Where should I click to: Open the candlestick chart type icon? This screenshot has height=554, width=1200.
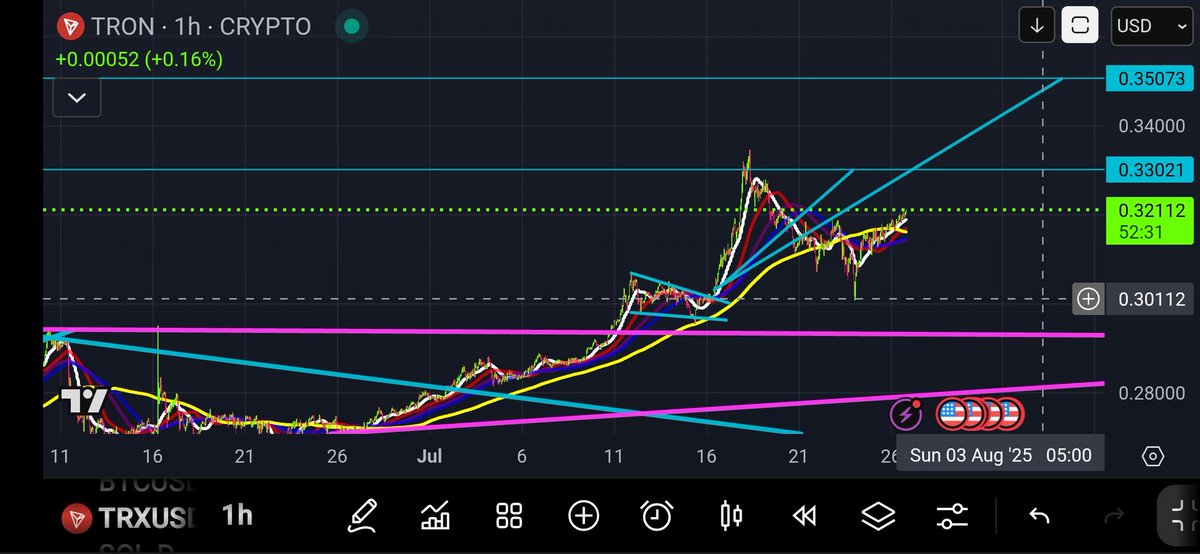point(731,516)
